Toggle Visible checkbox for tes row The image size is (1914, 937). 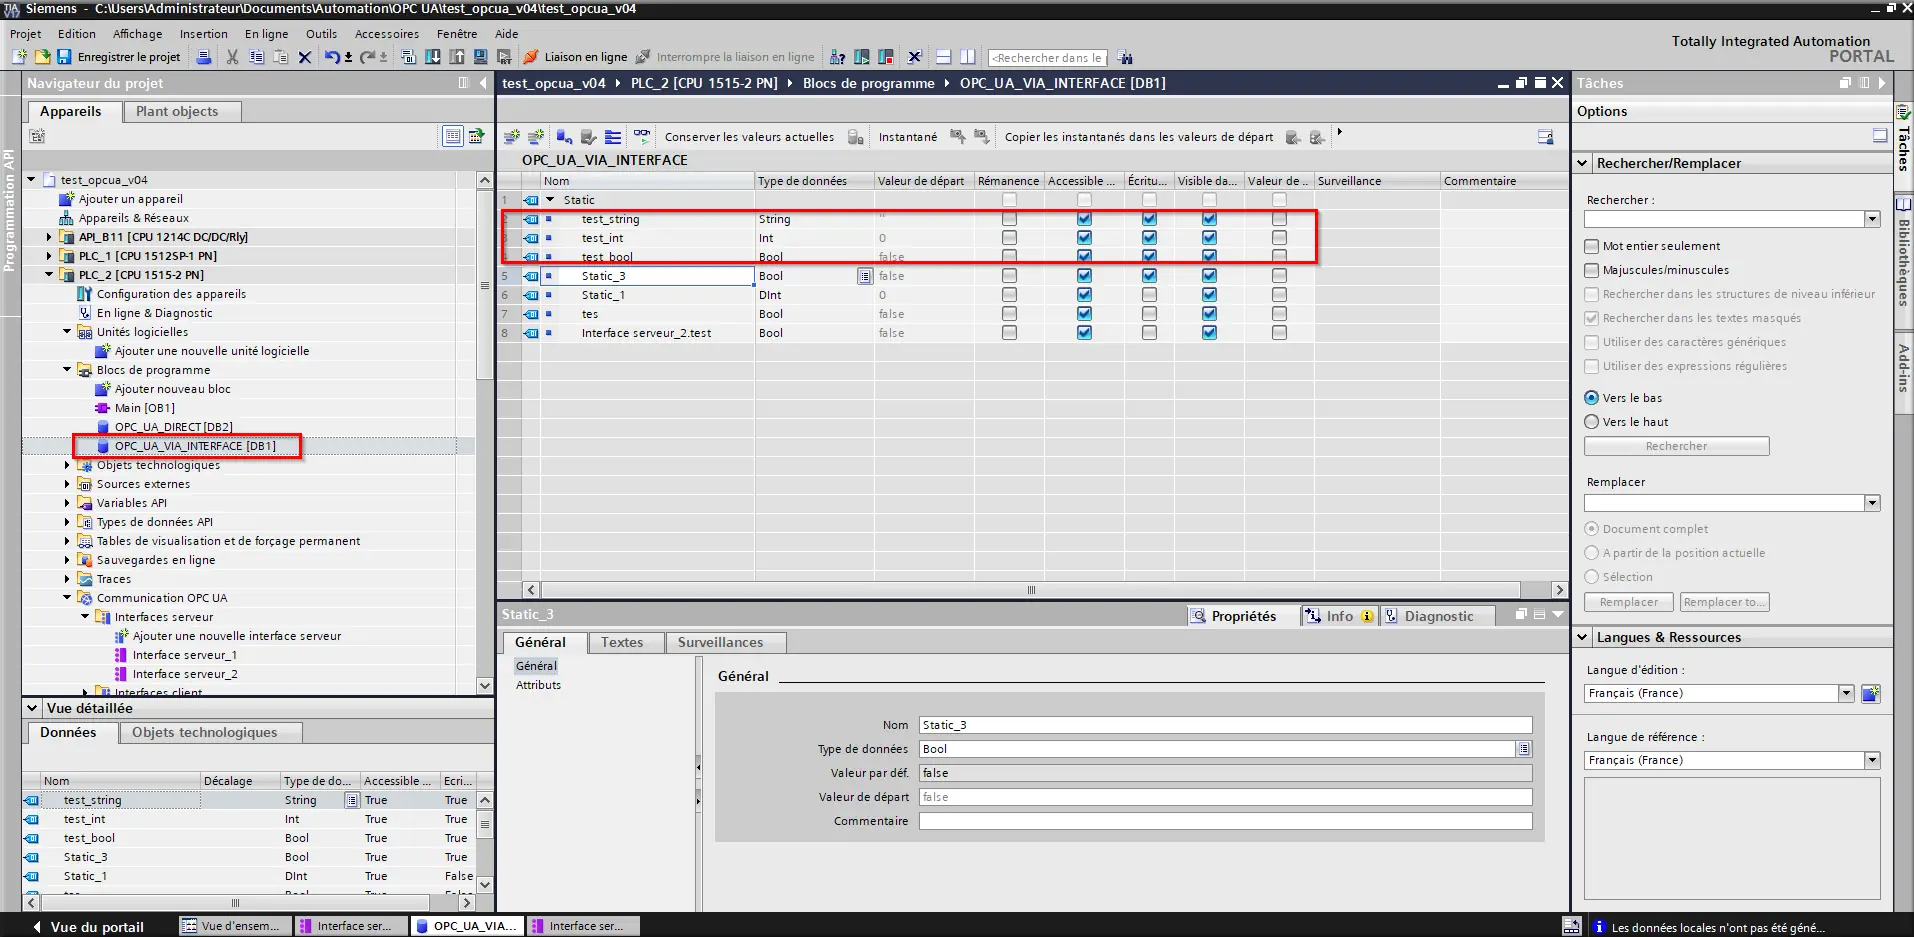tap(1209, 314)
